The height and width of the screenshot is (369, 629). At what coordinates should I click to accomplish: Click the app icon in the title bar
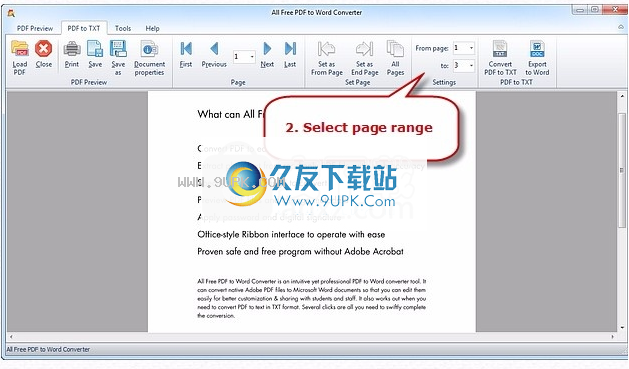point(11,13)
